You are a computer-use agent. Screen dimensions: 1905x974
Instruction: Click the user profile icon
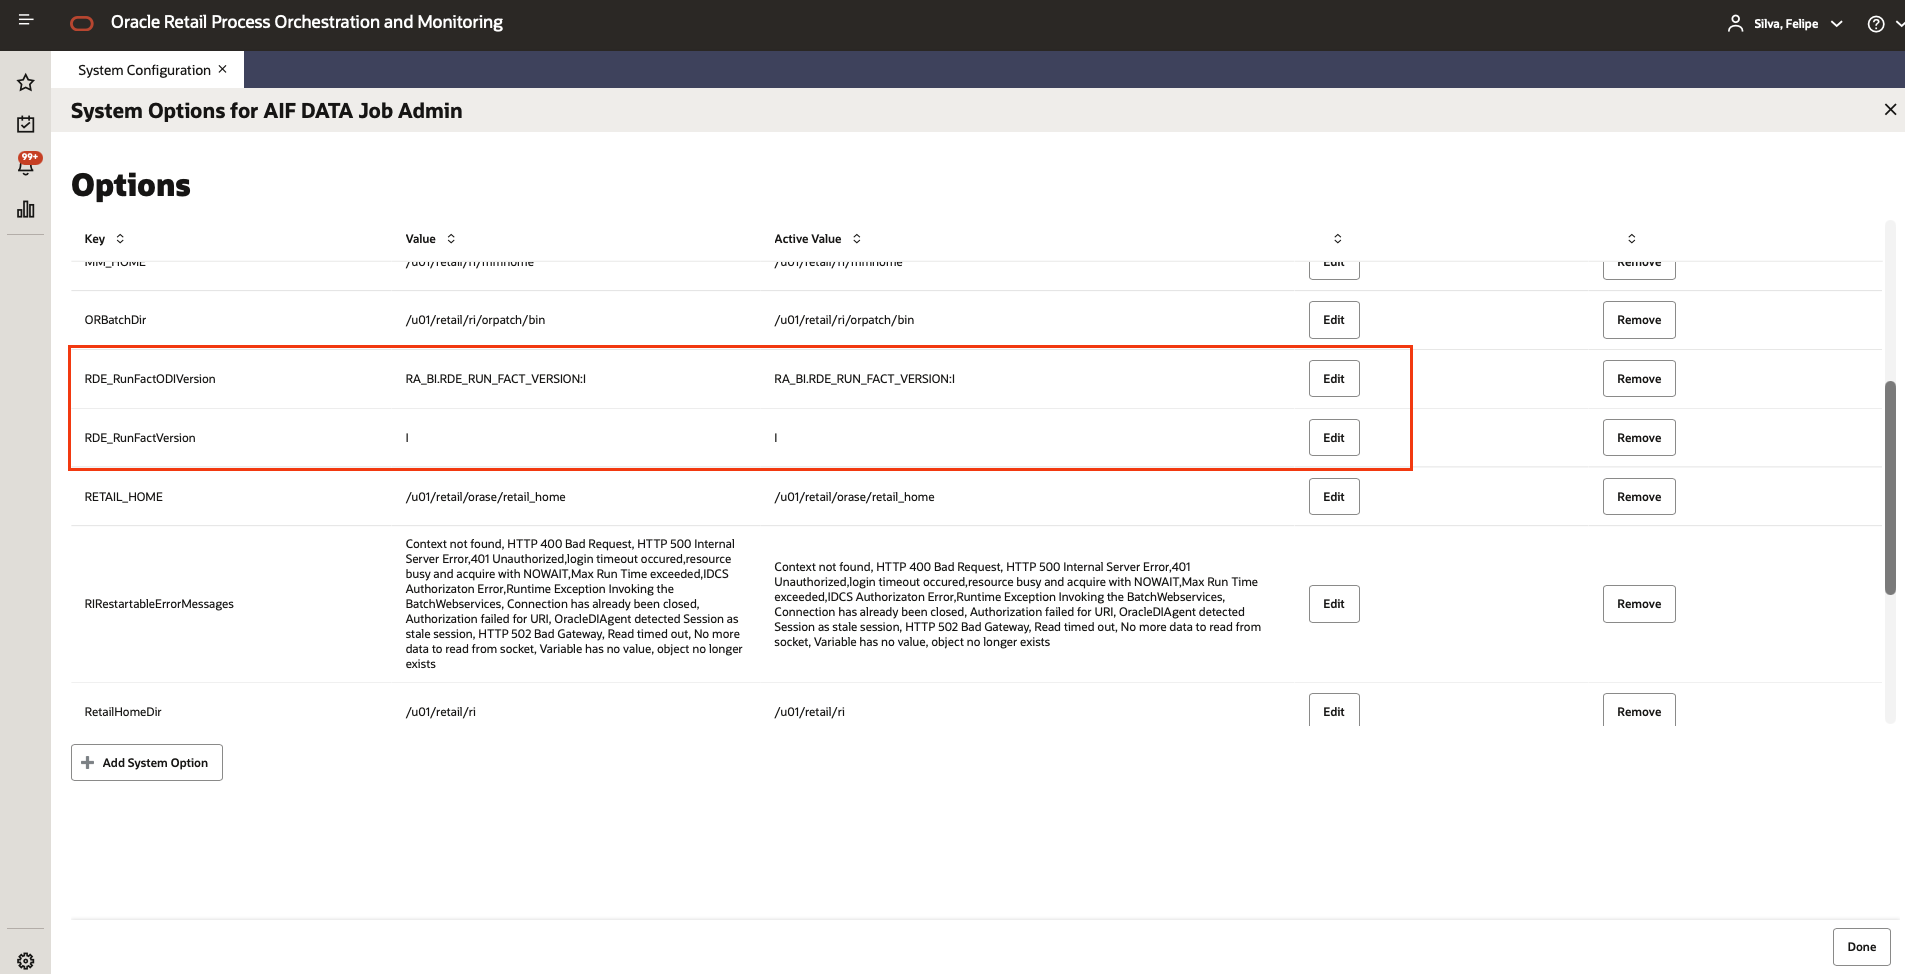1735,23
